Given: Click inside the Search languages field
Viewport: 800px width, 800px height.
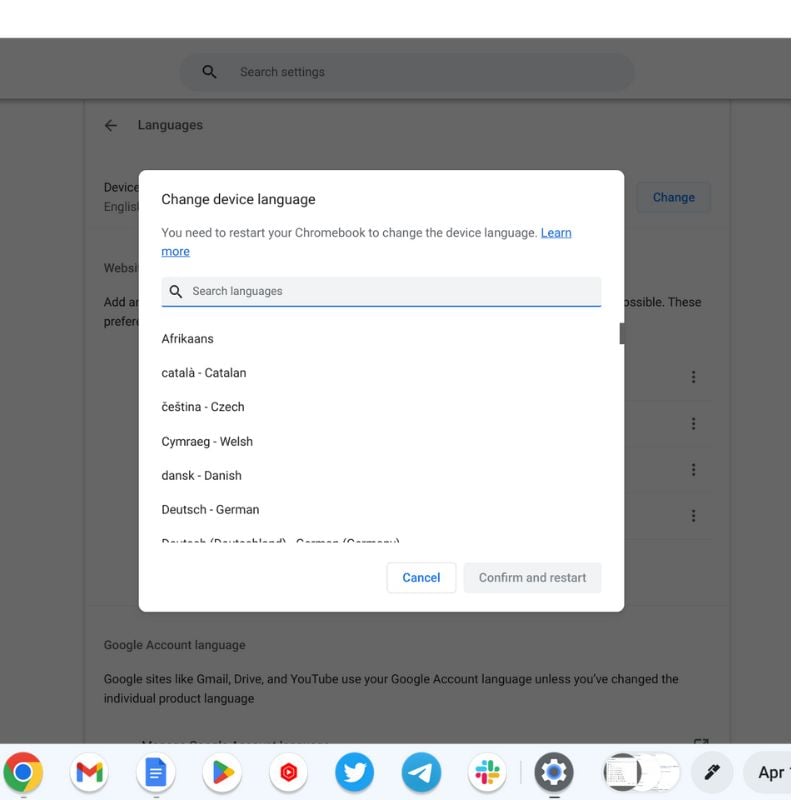Looking at the screenshot, I should (380, 291).
